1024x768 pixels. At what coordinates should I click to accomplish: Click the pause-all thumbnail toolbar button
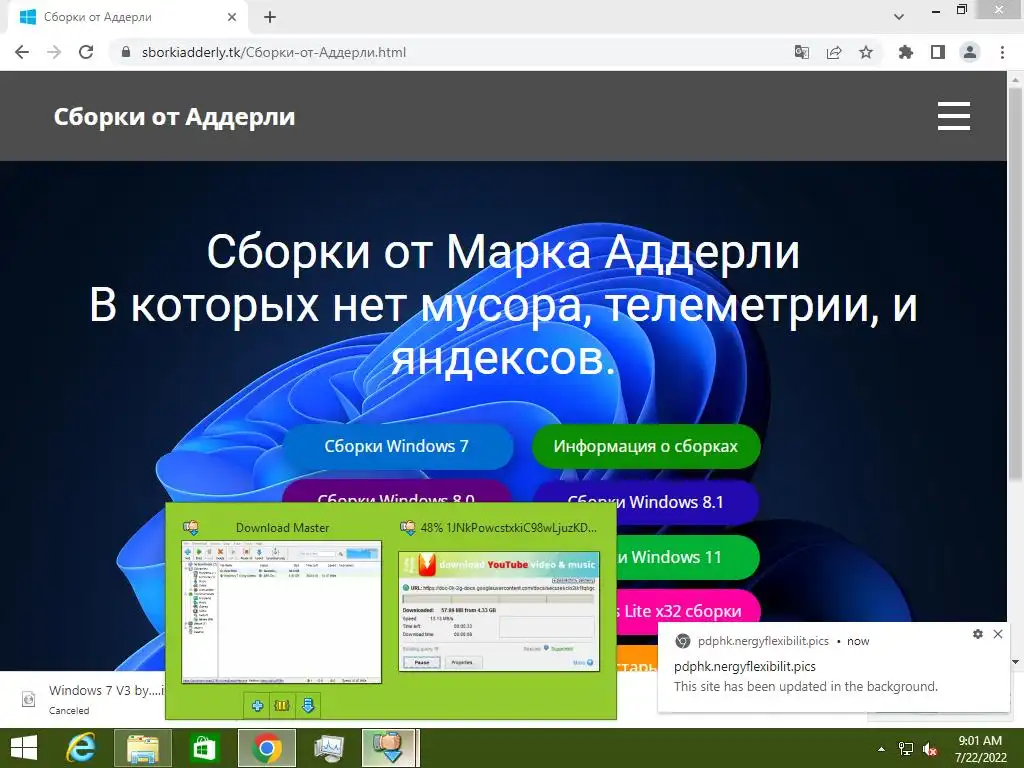[x=282, y=705]
